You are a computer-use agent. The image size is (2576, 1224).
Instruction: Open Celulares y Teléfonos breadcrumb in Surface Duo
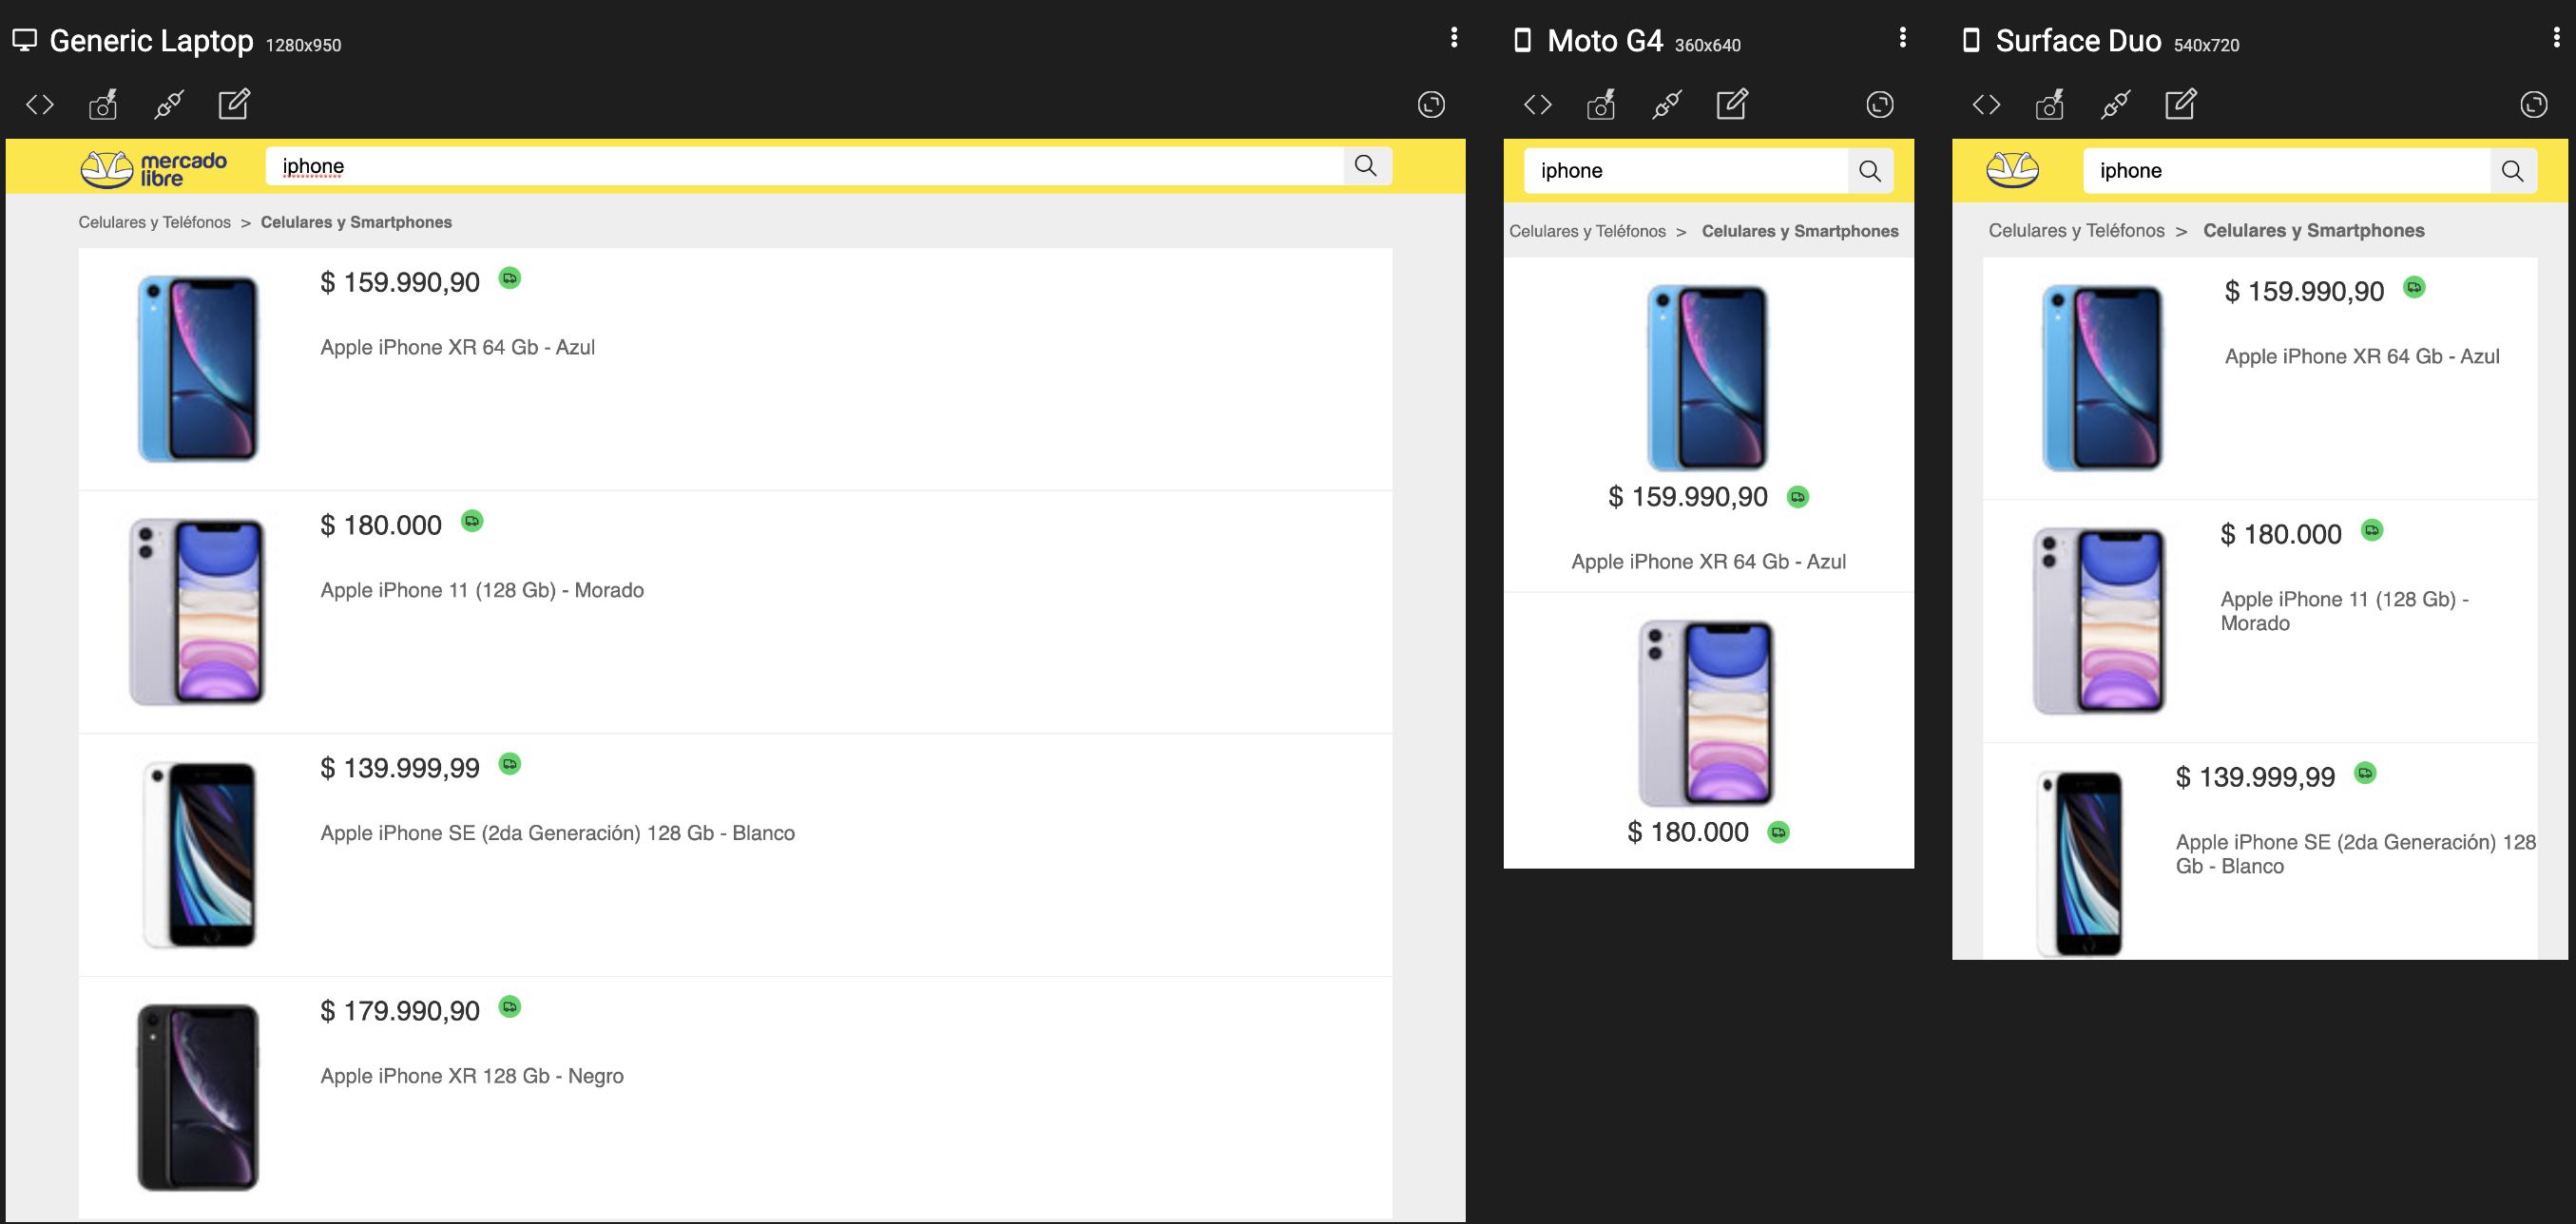(2076, 230)
